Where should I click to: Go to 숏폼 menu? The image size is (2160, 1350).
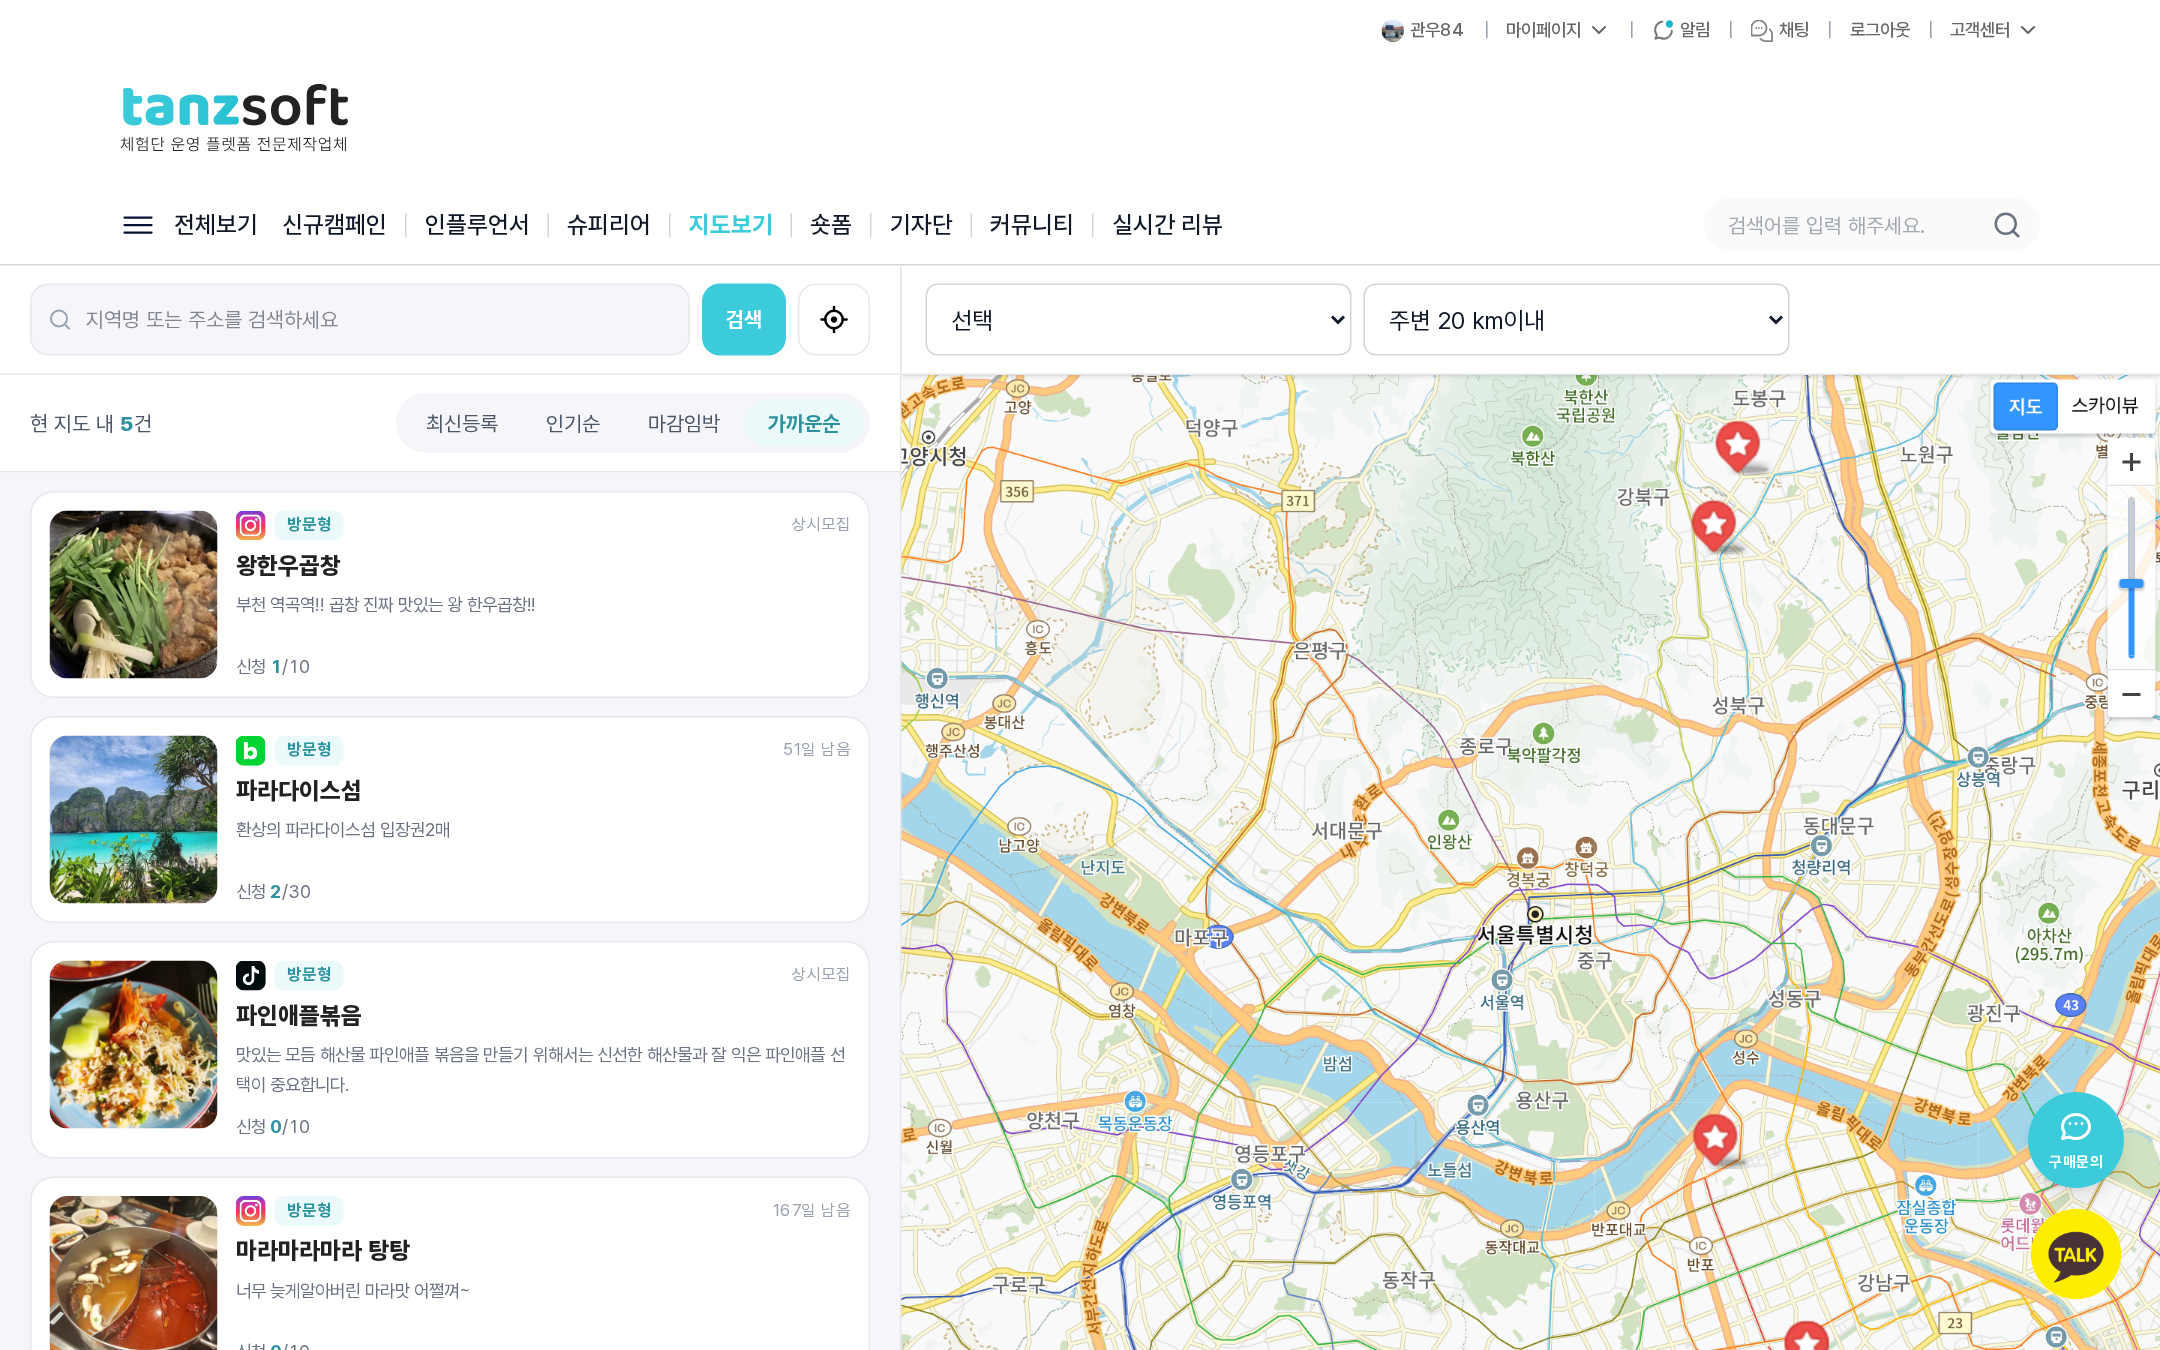pos(831,225)
